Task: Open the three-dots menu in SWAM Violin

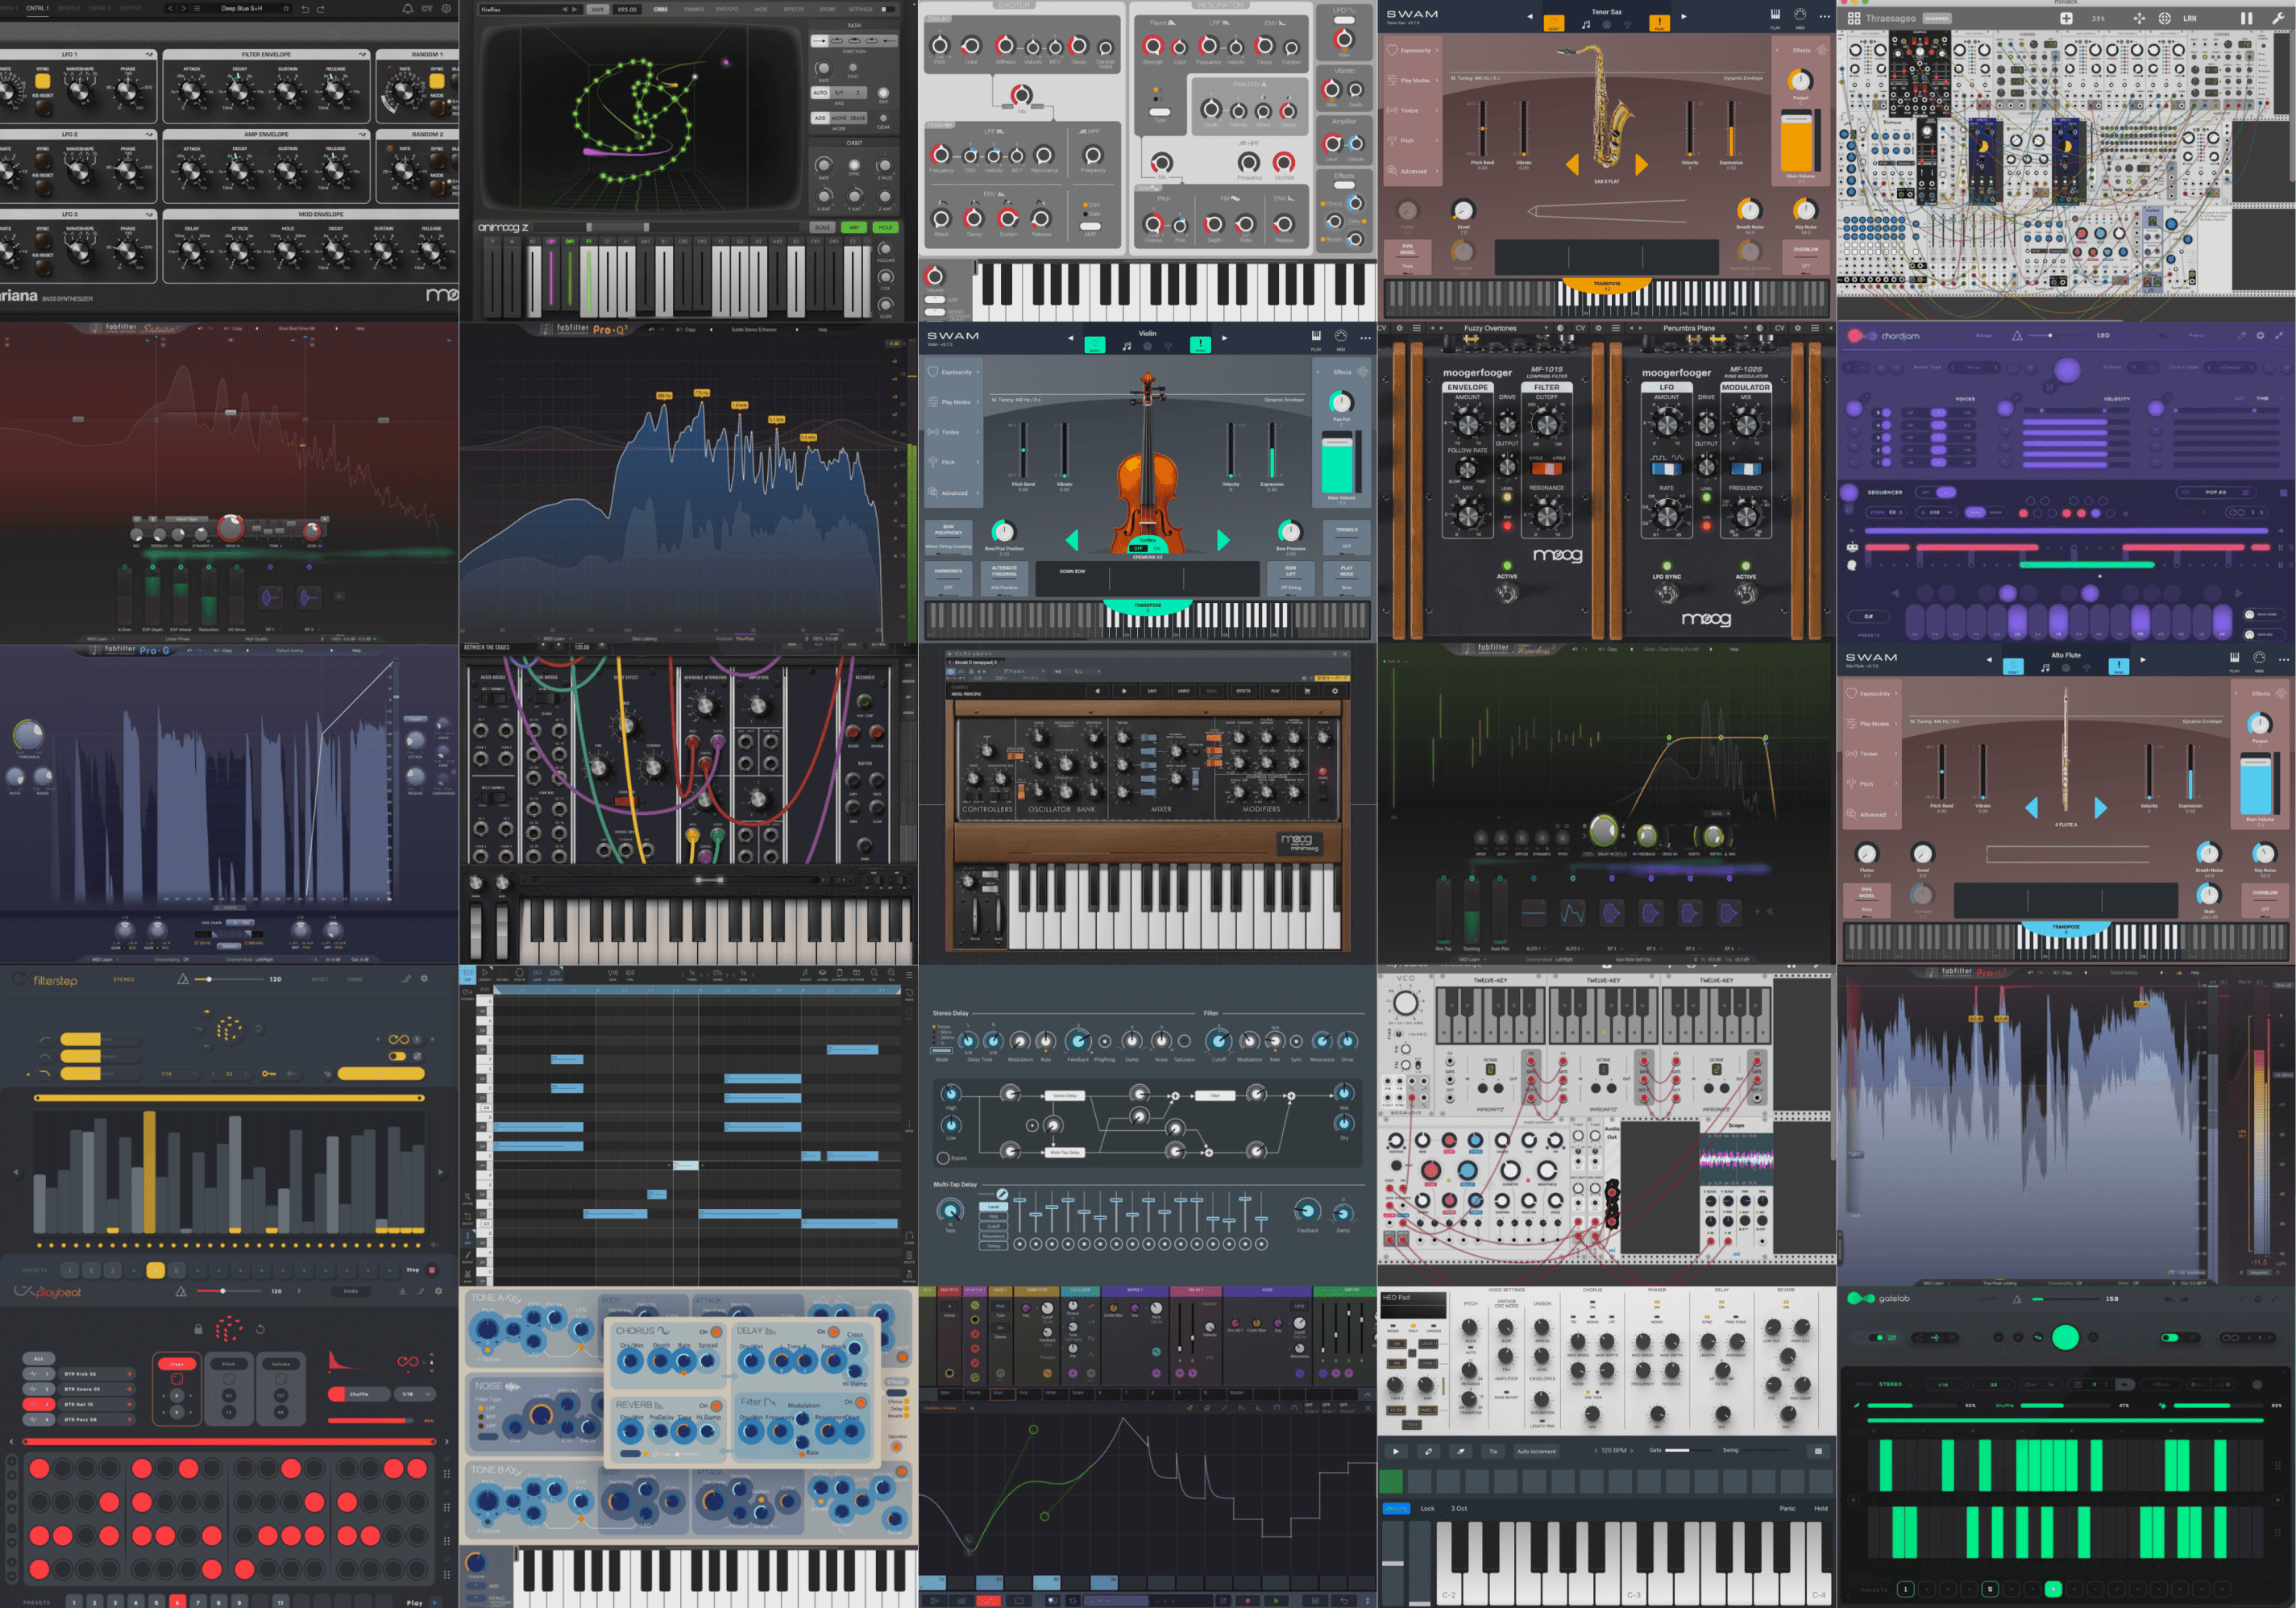Action: (x=1365, y=337)
